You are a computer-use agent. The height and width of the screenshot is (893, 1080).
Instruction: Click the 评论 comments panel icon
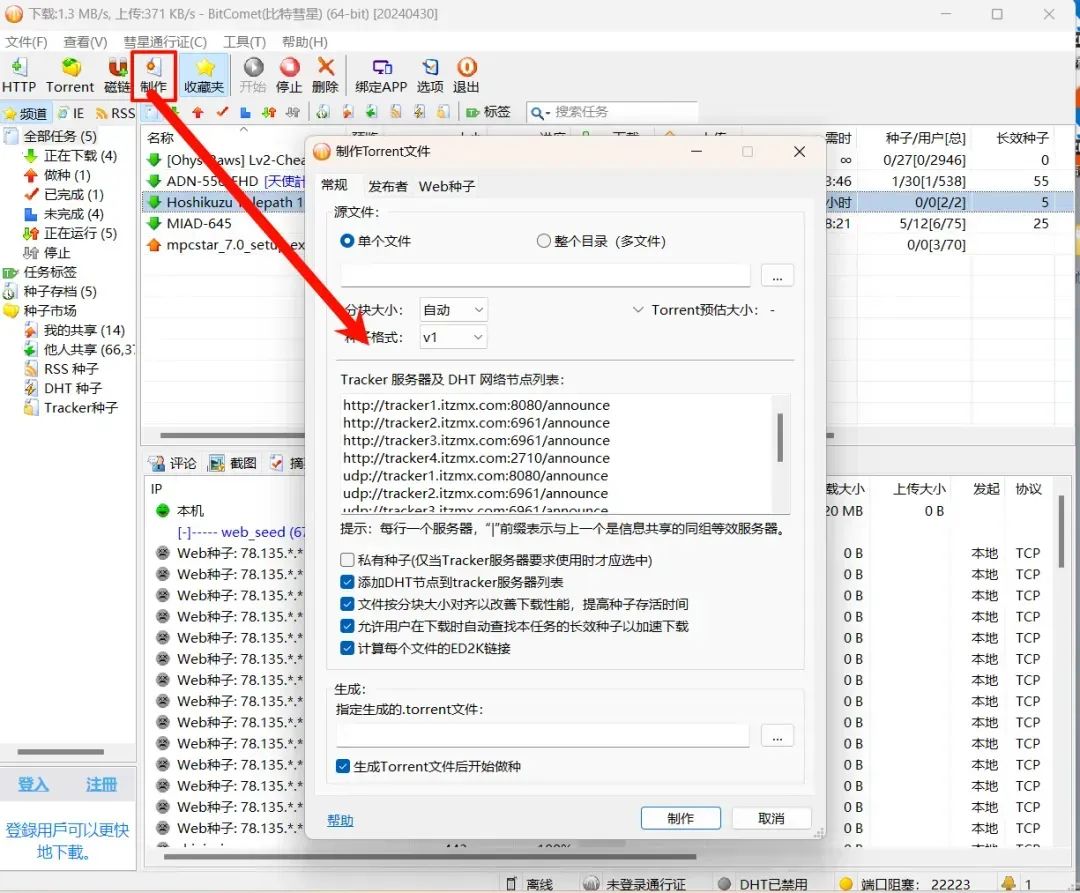tap(157, 463)
